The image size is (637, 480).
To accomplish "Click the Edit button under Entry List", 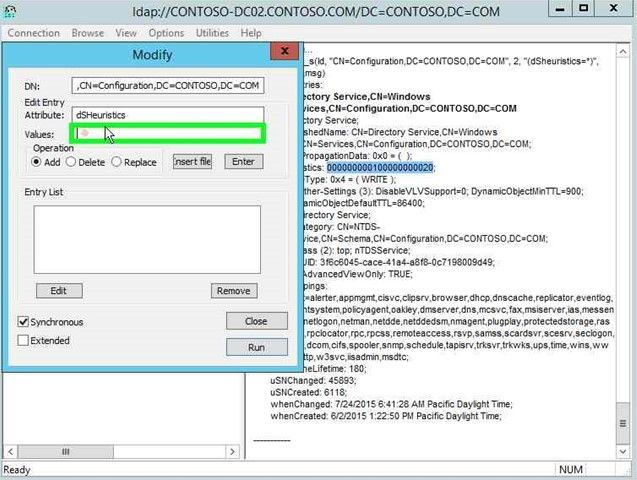I will (59, 291).
